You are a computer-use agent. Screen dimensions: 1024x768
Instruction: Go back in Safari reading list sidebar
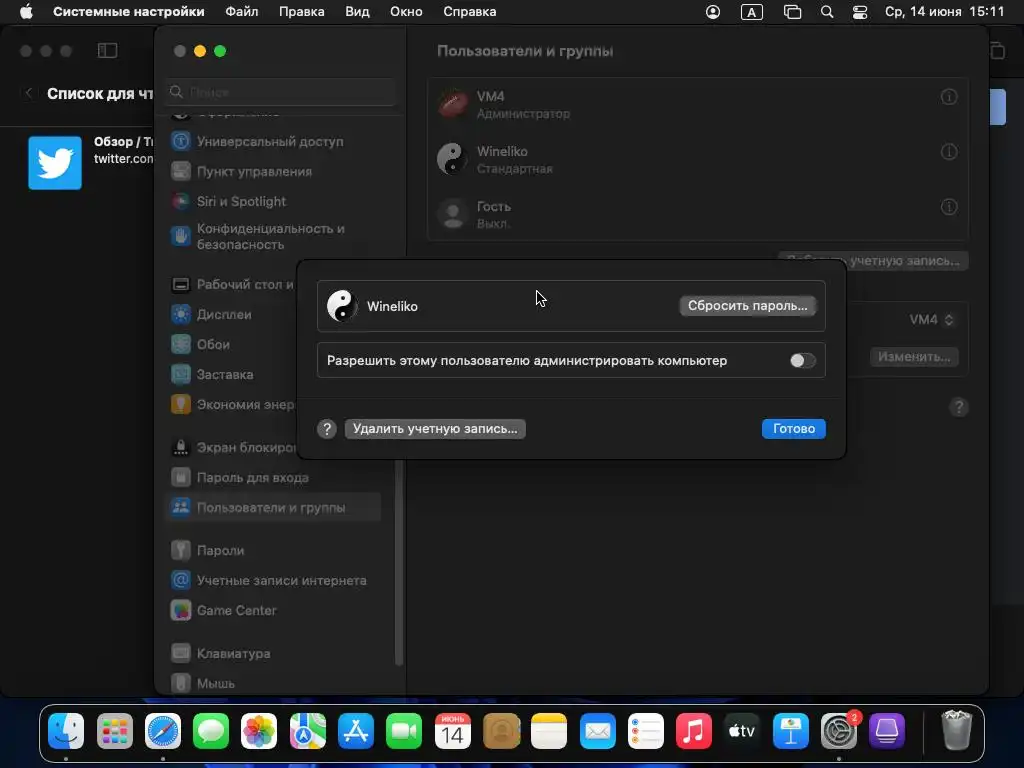29,93
